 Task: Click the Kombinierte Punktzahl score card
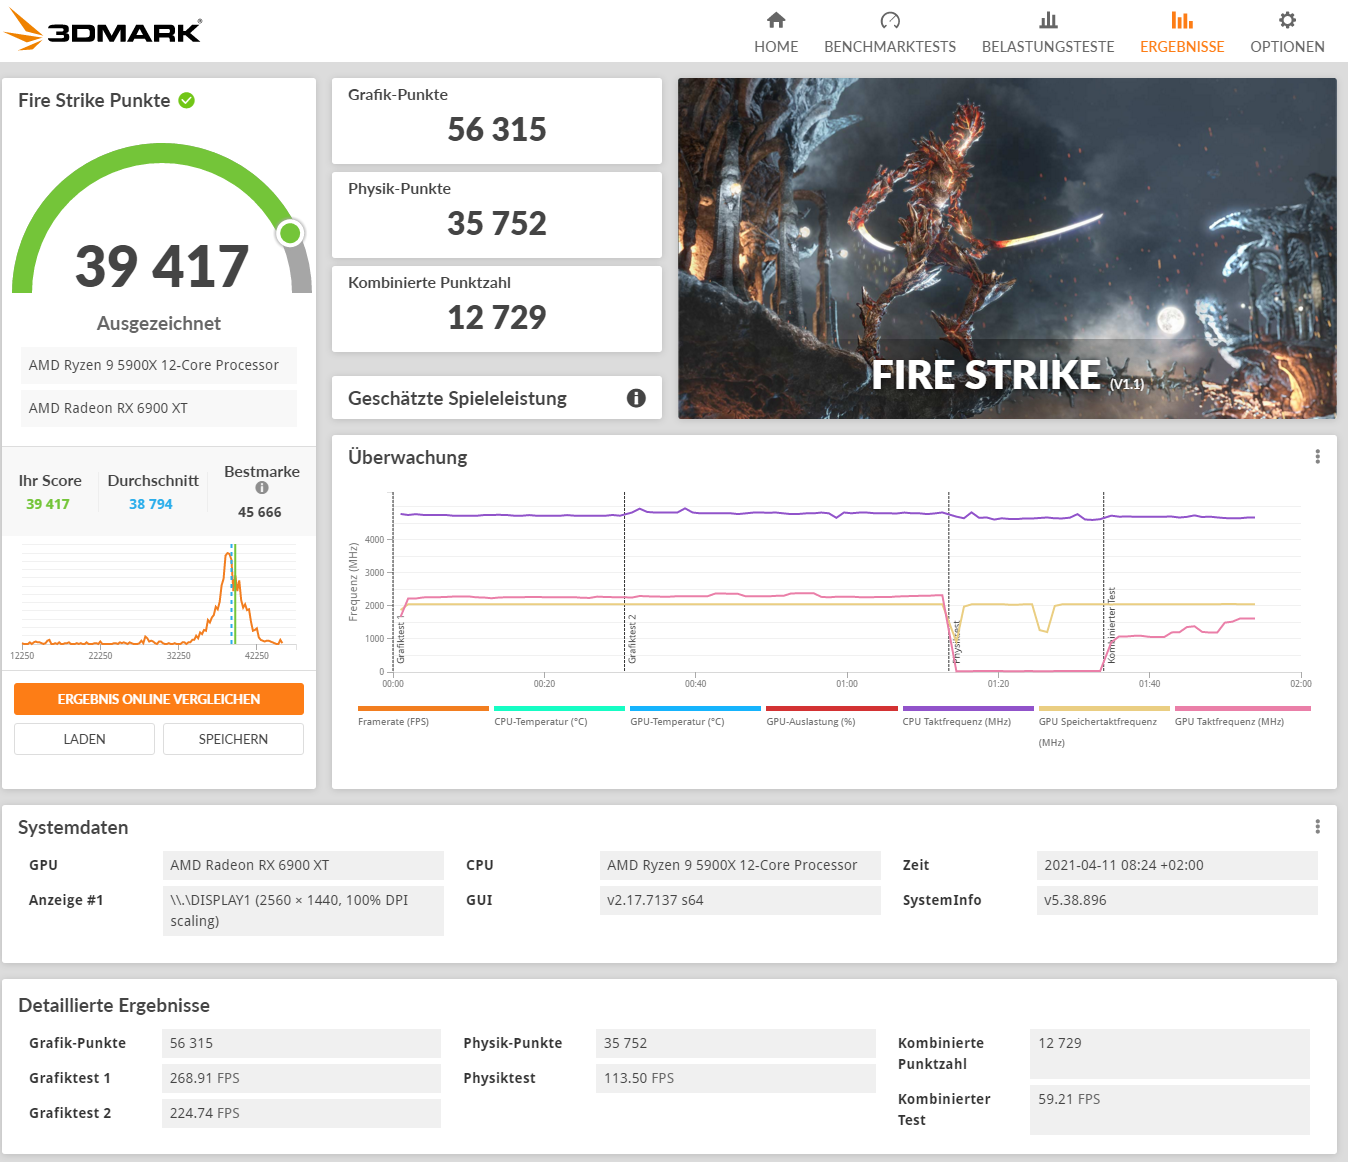point(497,309)
